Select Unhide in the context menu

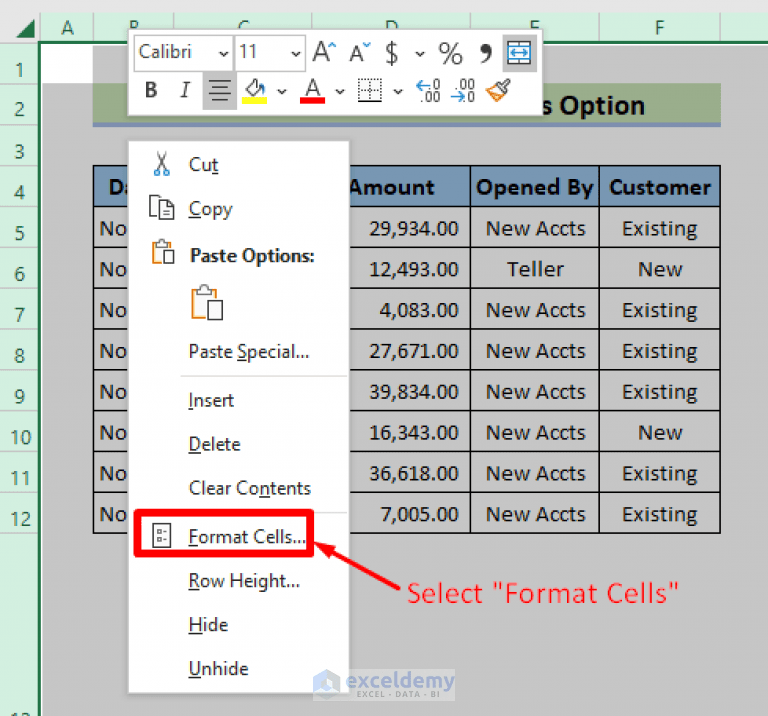239,668
